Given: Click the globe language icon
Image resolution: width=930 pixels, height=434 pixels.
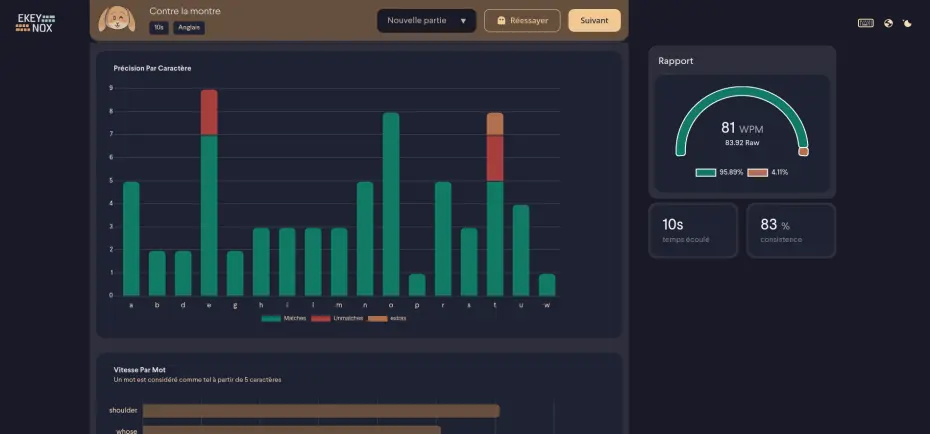Looking at the screenshot, I should click(888, 23).
